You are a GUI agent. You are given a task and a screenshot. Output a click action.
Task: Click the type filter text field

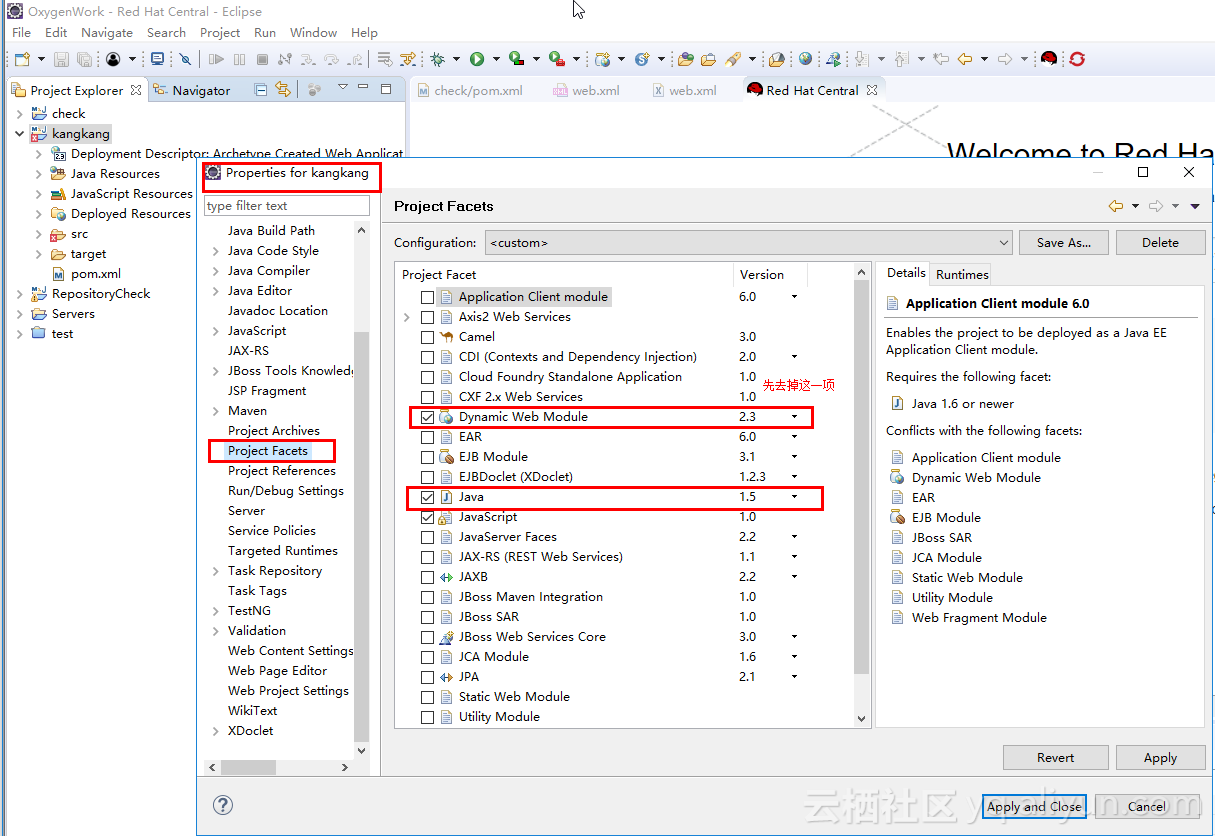tap(287, 206)
